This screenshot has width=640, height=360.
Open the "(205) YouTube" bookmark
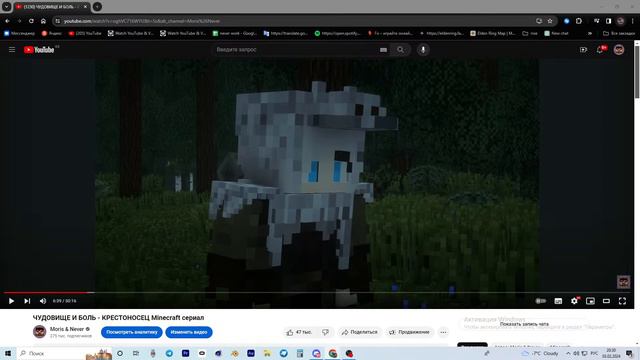tap(85, 33)
